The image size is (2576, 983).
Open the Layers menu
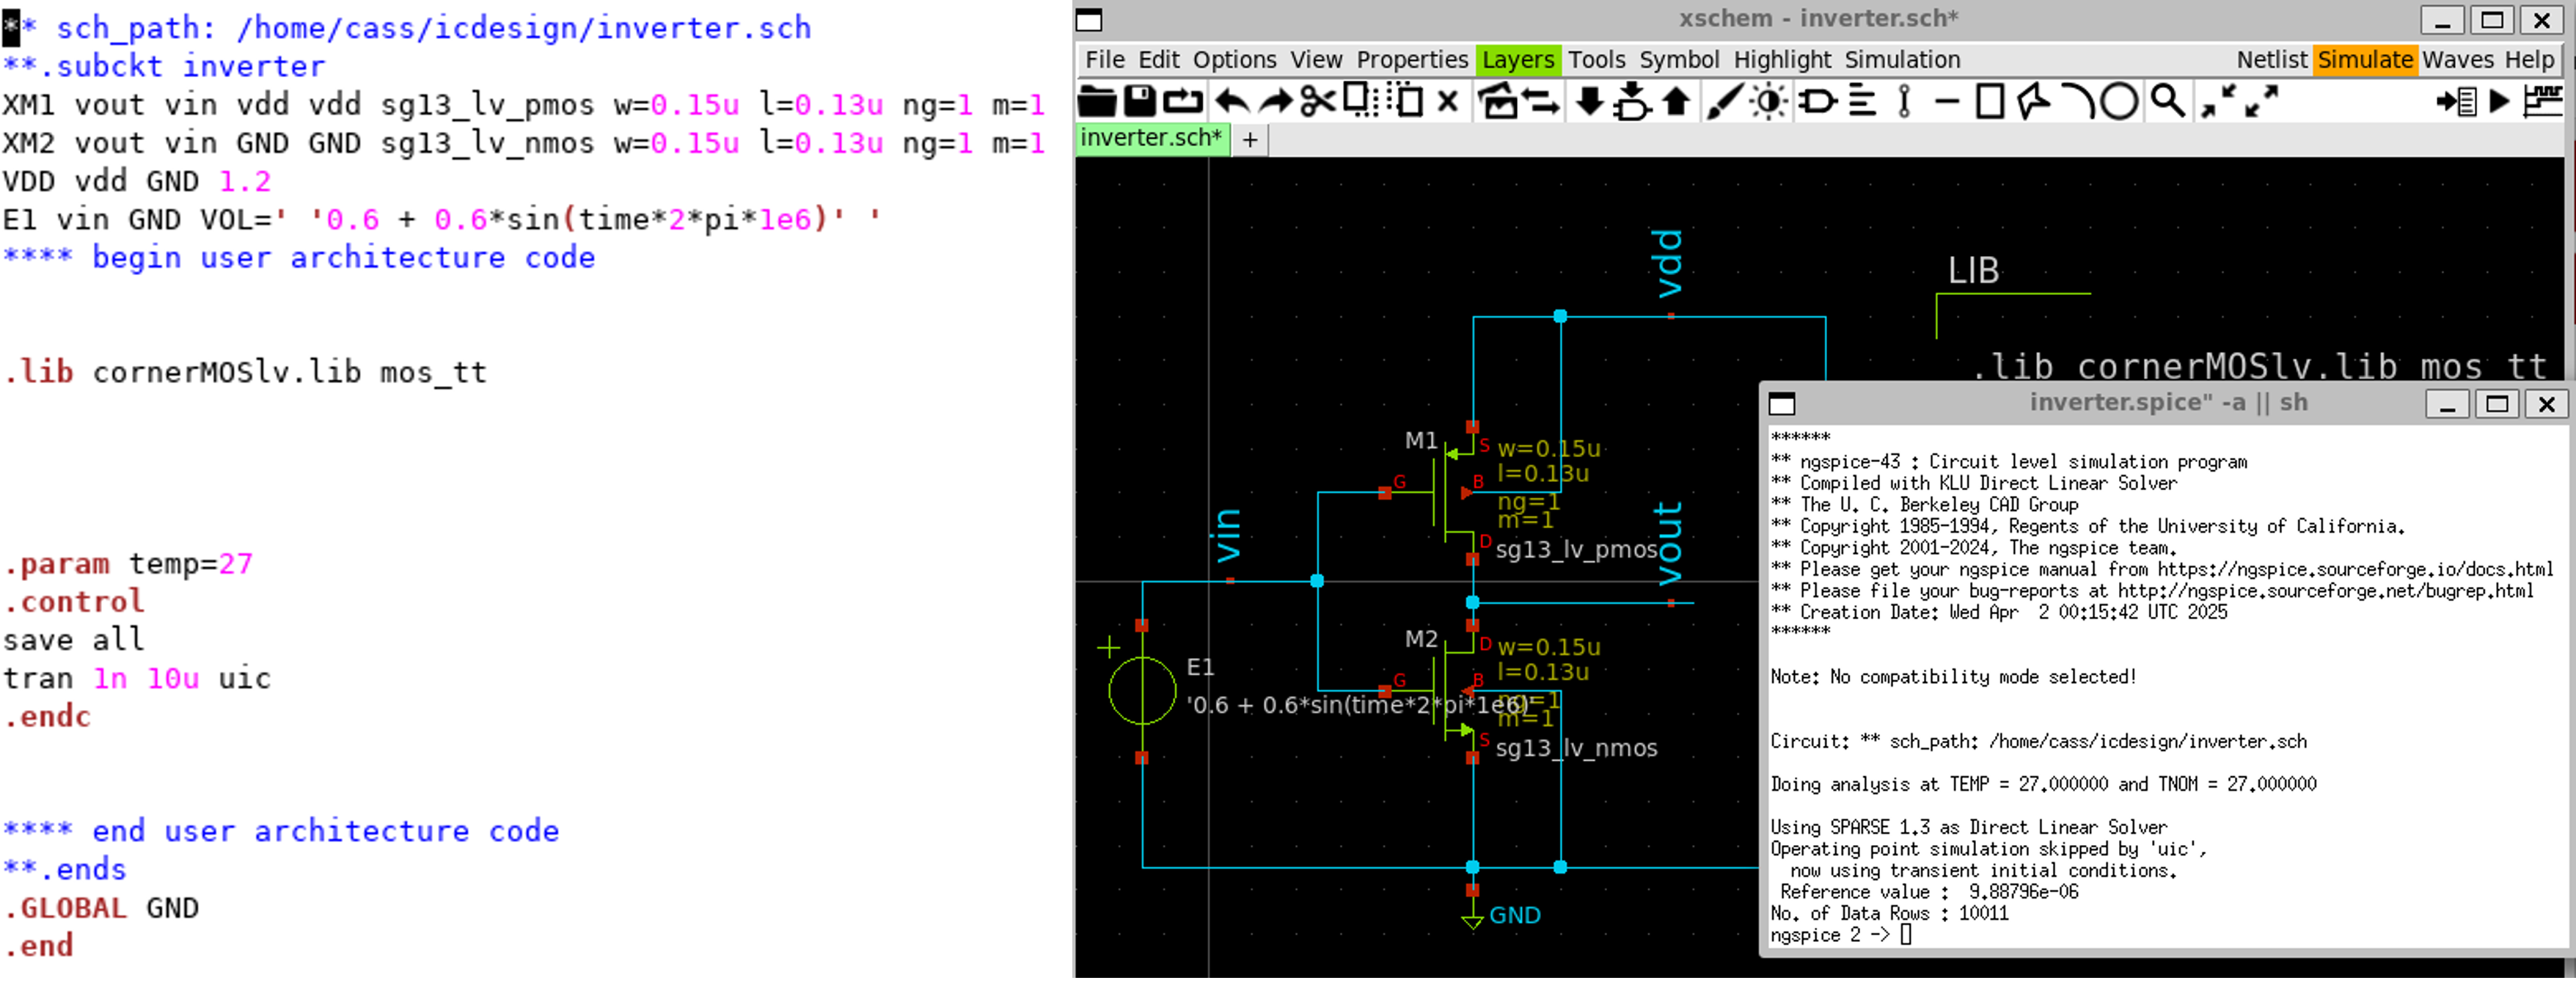[x=1517, y=60]
